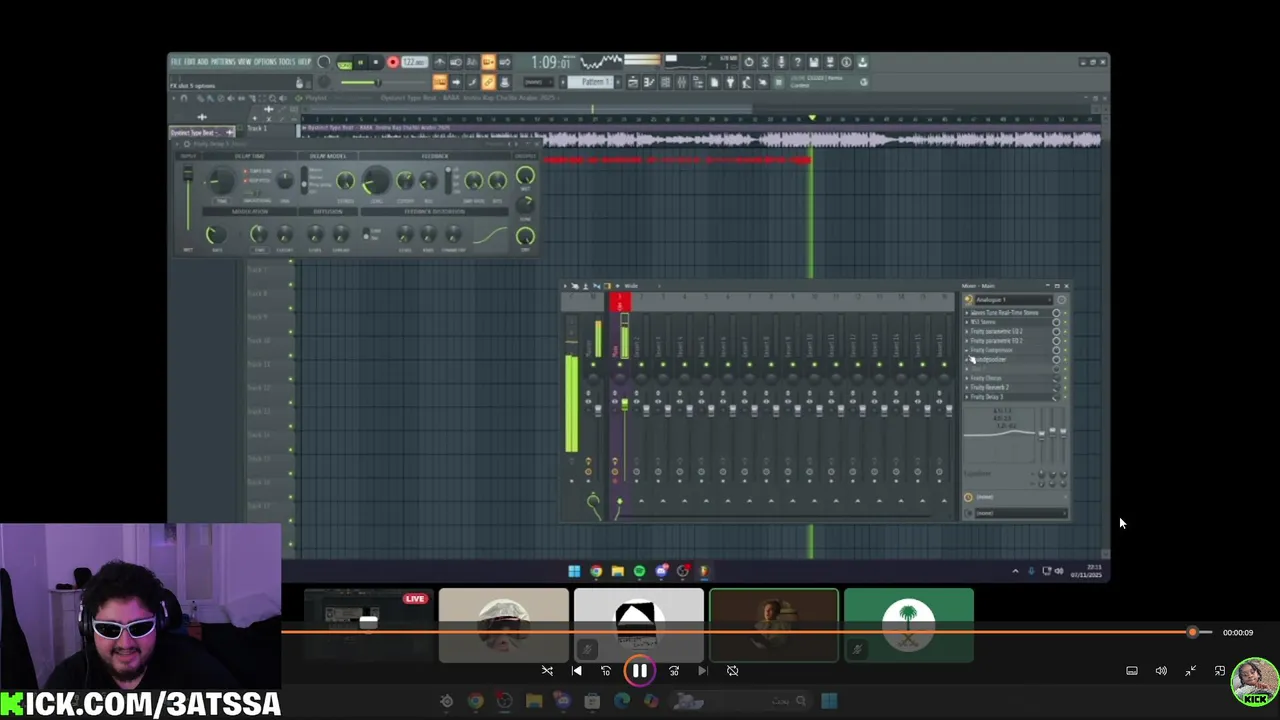Toggle song/pattern mode in FL Studio
The height and width of the screenshot is (720, 1280).
(344, 62)
